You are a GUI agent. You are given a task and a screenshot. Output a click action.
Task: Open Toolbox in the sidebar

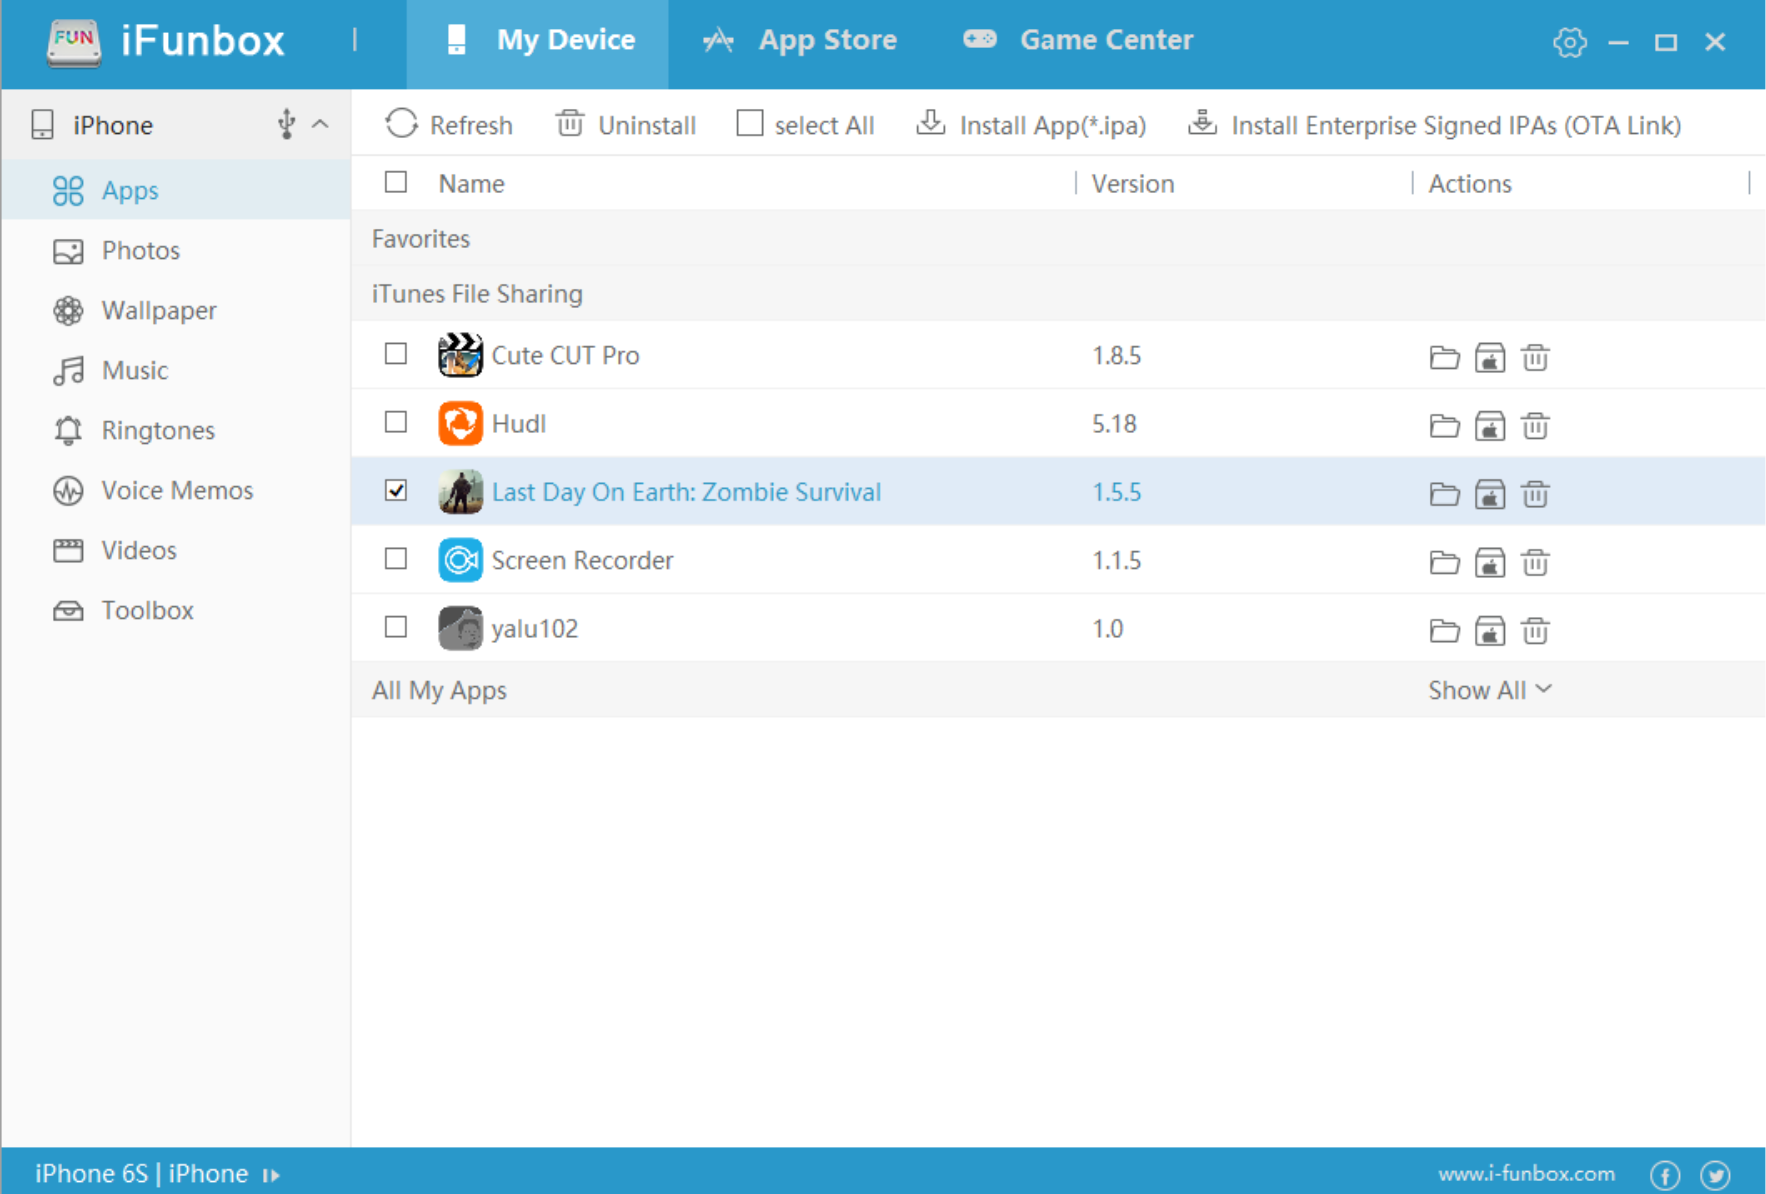coord(176,610)
